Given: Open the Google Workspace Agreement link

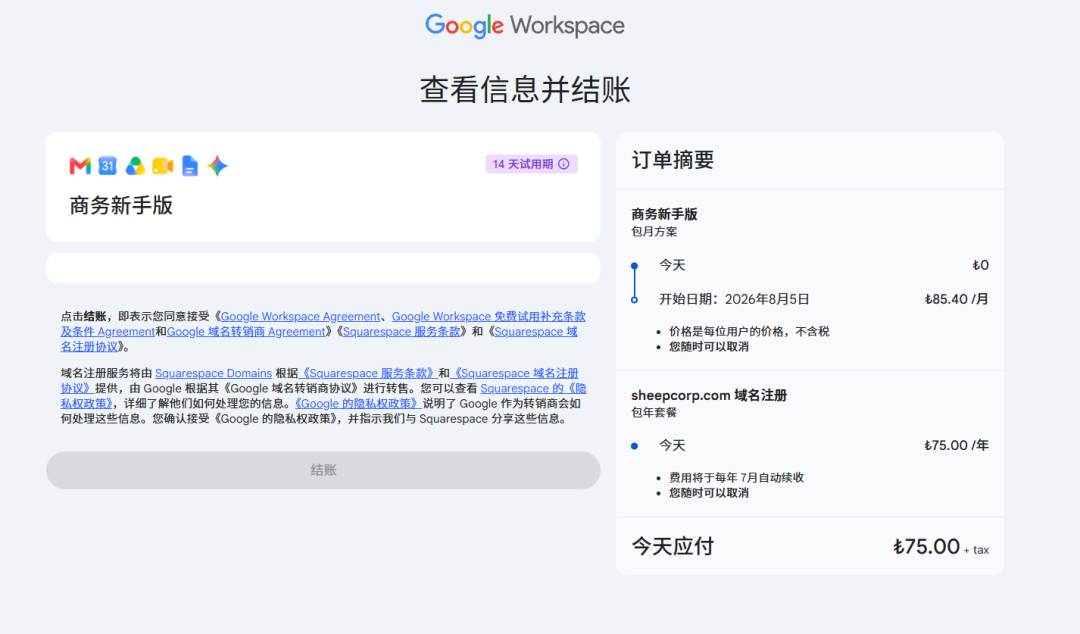Looking at the screenshot, I should pyautogui.click(x=300, y=316).
